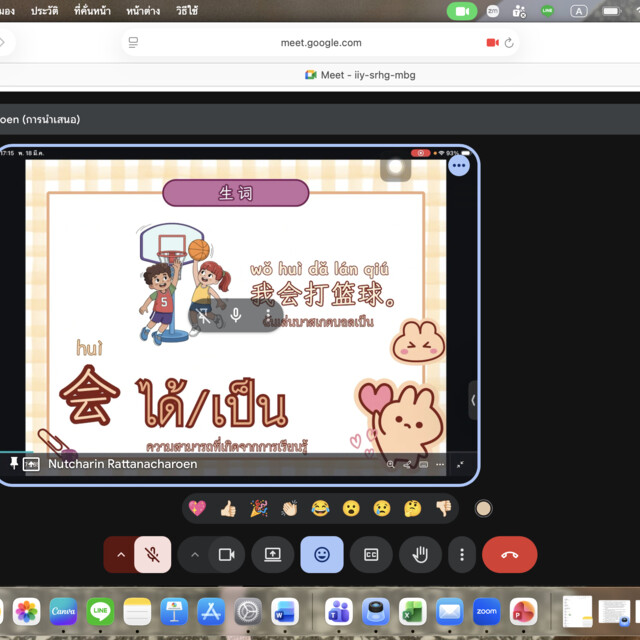Viewport: 640px width, 640px height.
Task: Unpin the presentation using pin icon
Action: pyautogui.click(x=14, y=464)
